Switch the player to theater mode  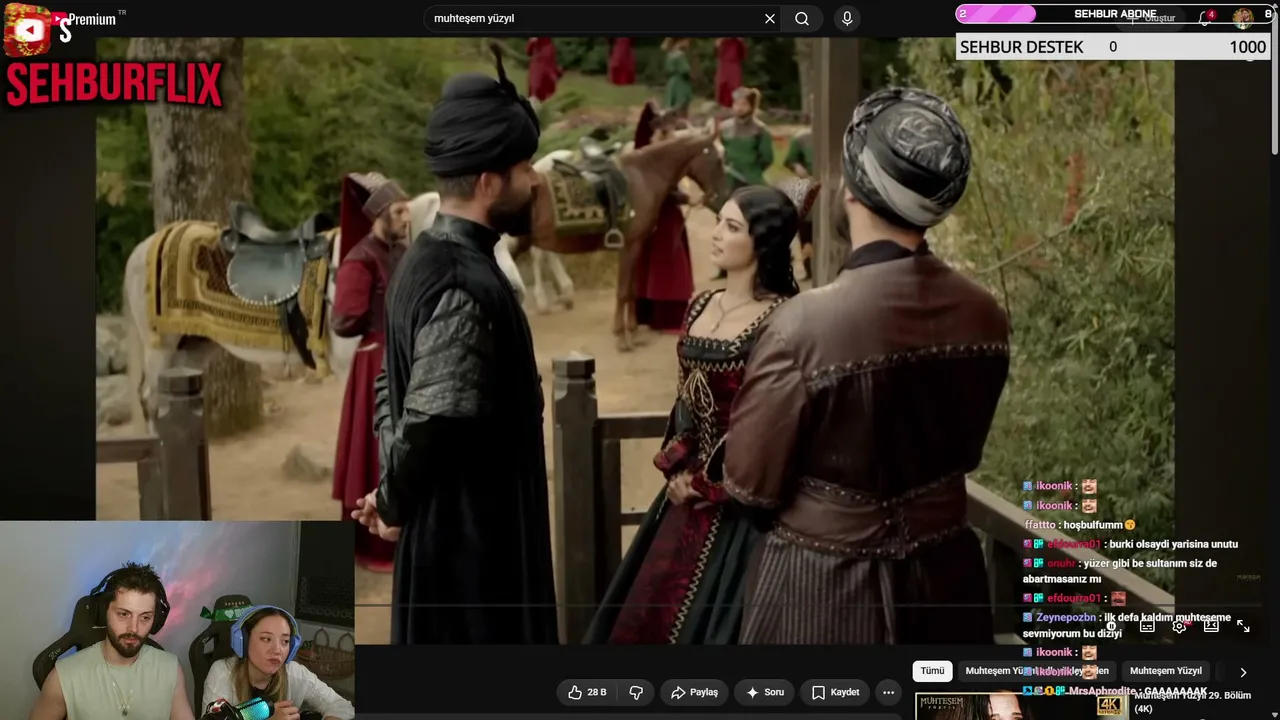coord(1211,626)
